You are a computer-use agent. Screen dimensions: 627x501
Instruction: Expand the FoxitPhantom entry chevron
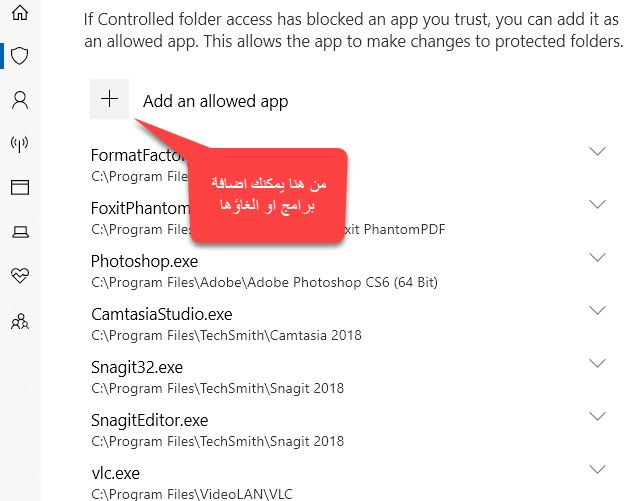click(598, 204)
